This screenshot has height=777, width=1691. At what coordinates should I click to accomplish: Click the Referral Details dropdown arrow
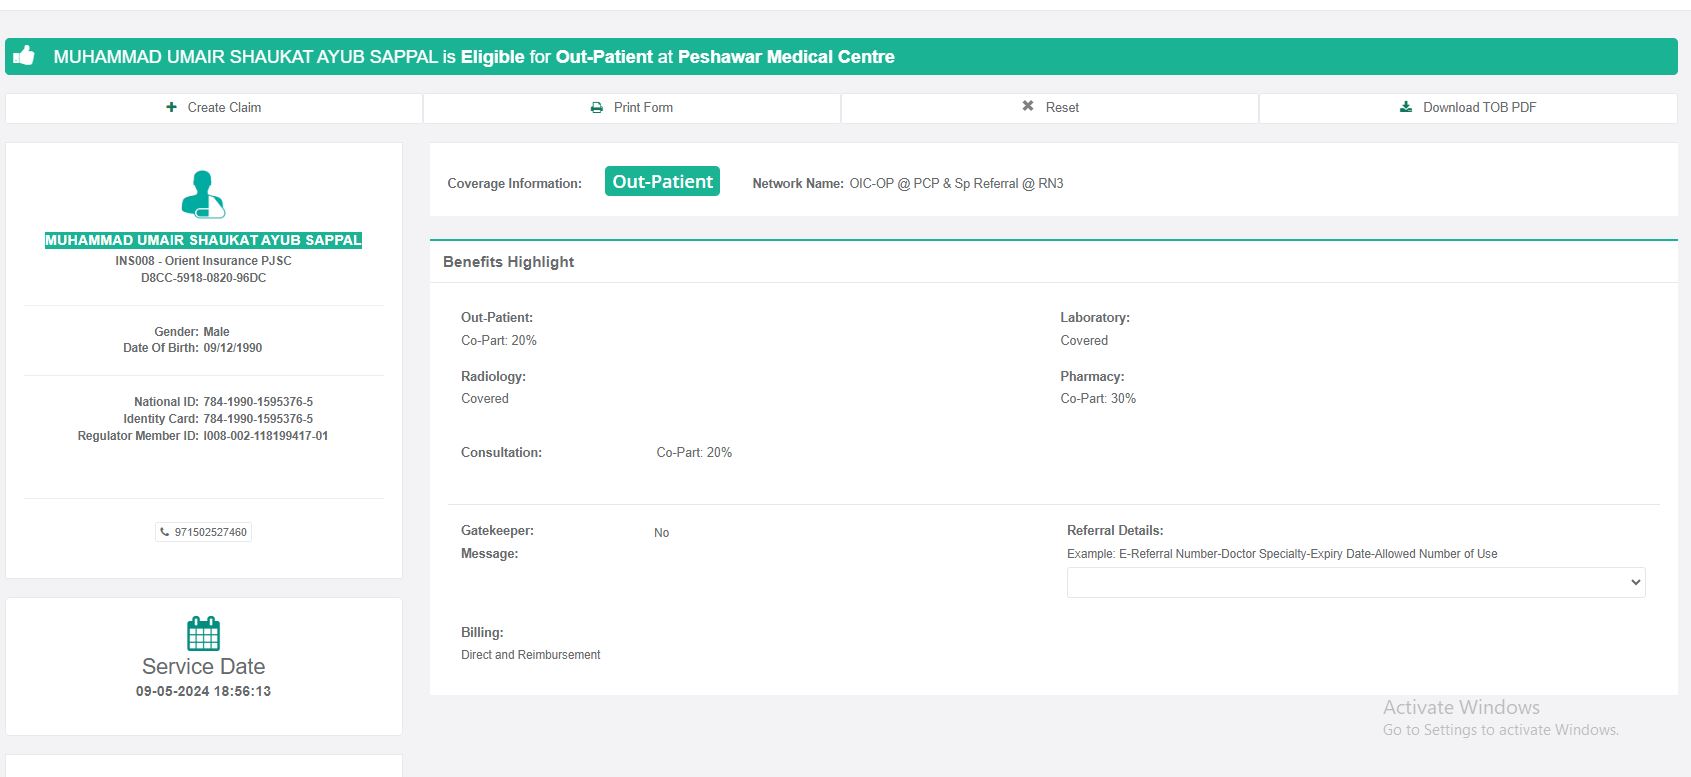[x=1635, y=582]
